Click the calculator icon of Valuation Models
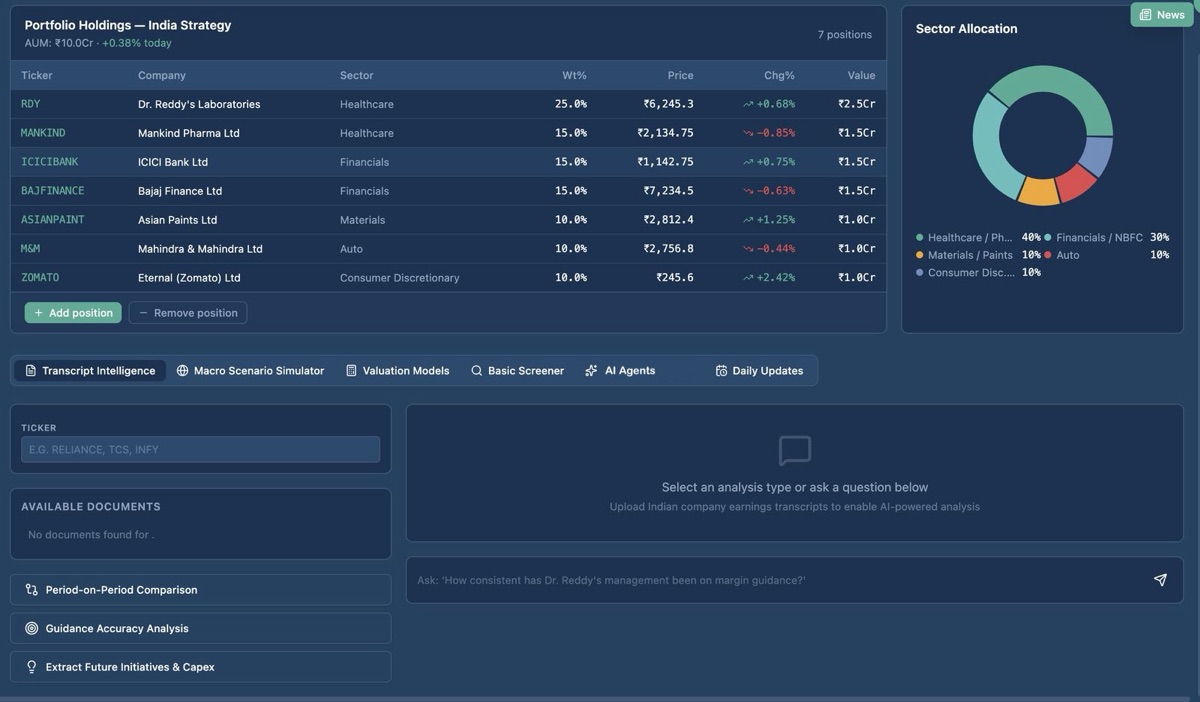The image size is (1200, 702). click(x=351, y=371)
